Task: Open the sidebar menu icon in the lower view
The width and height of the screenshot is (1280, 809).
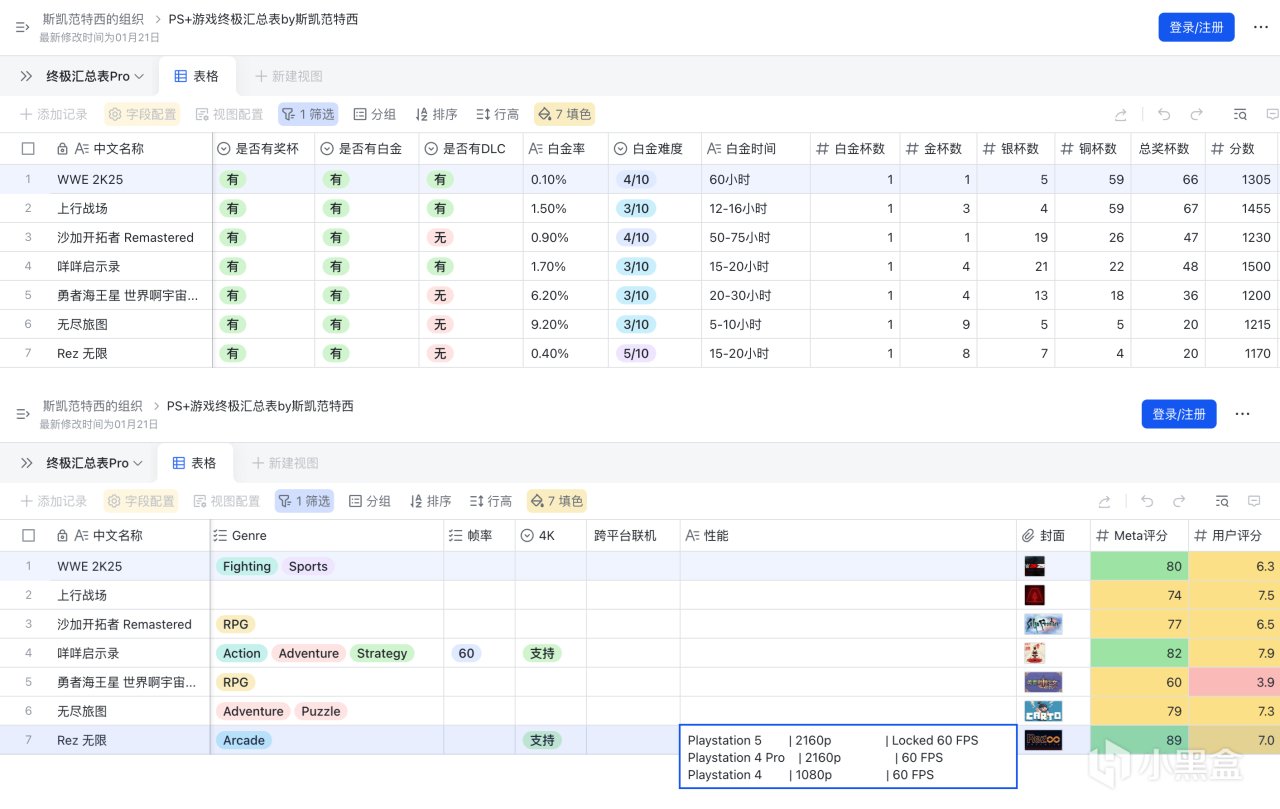Action: 22,414
